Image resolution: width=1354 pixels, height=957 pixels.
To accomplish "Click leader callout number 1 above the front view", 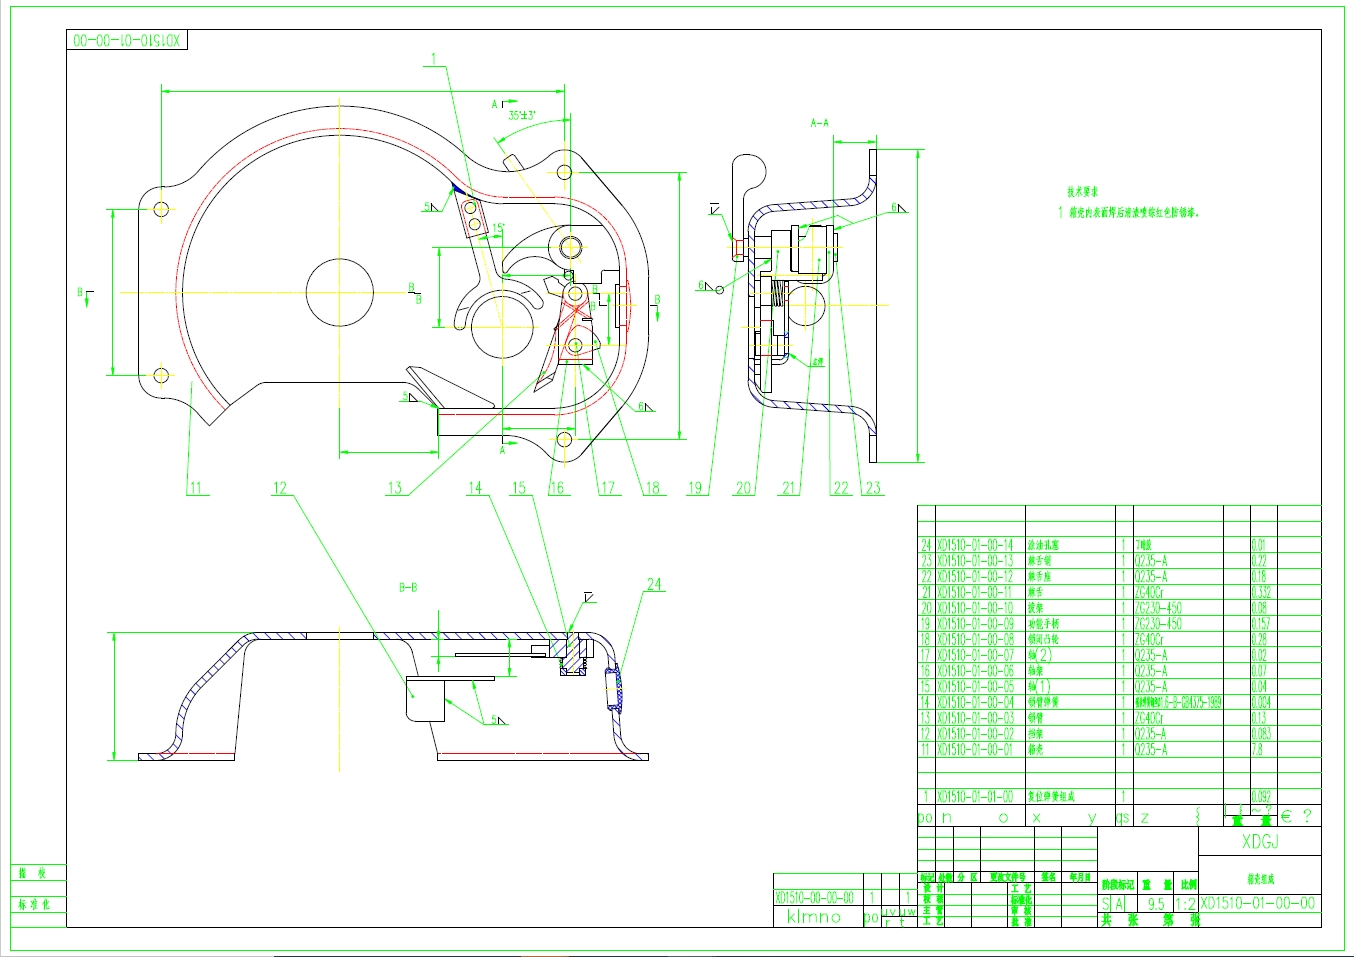I will pyautogui.click(x=434, y=58).
